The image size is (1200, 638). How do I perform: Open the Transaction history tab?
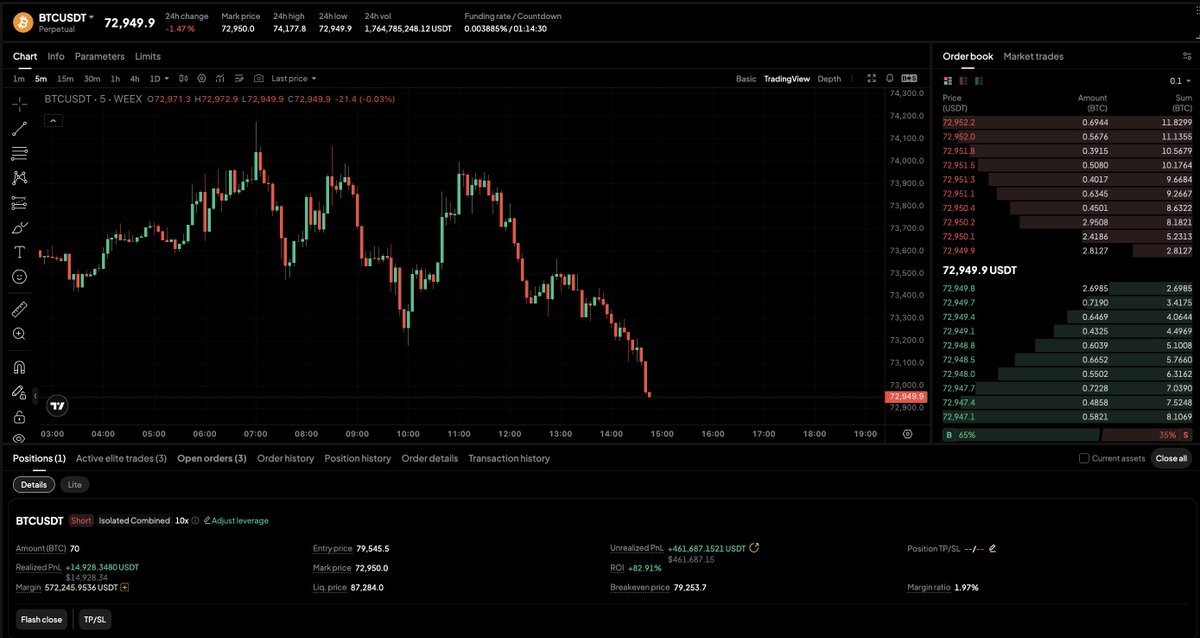point(509,458)
